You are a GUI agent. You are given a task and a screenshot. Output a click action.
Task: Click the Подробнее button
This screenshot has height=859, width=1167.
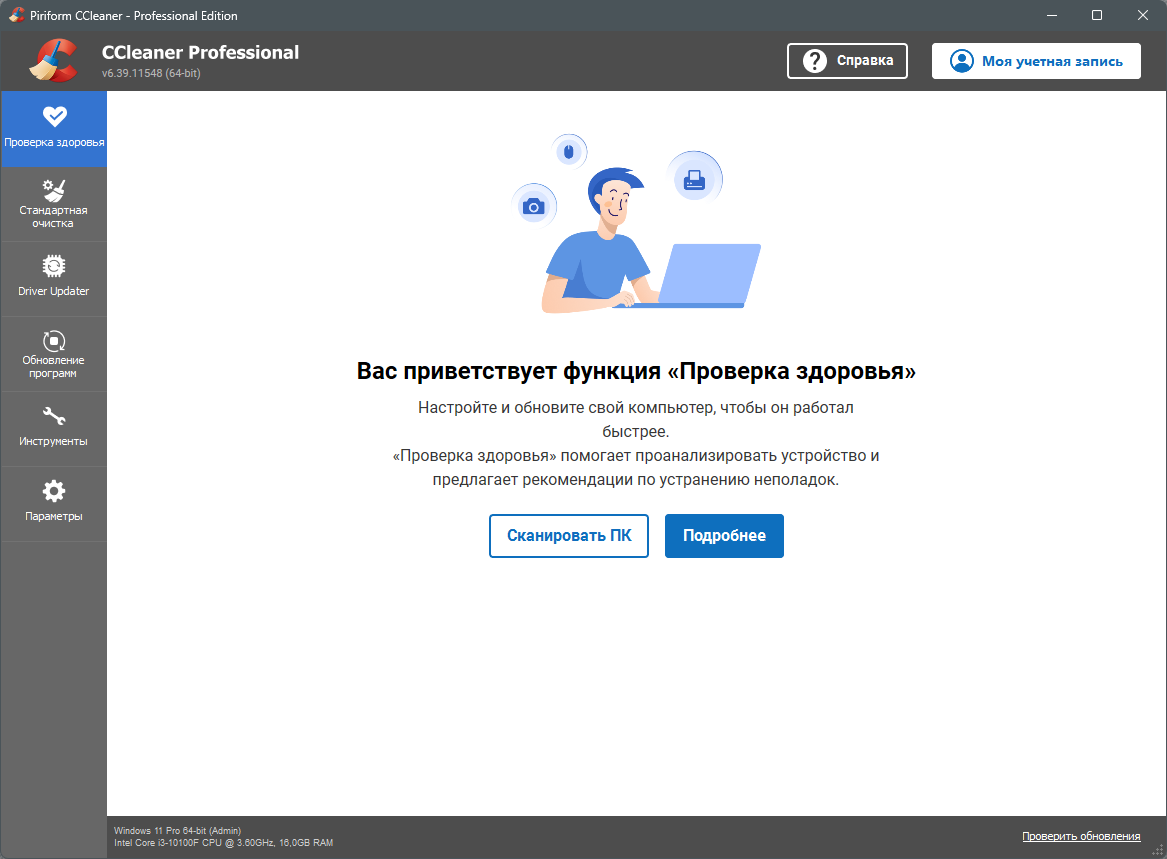724,536
